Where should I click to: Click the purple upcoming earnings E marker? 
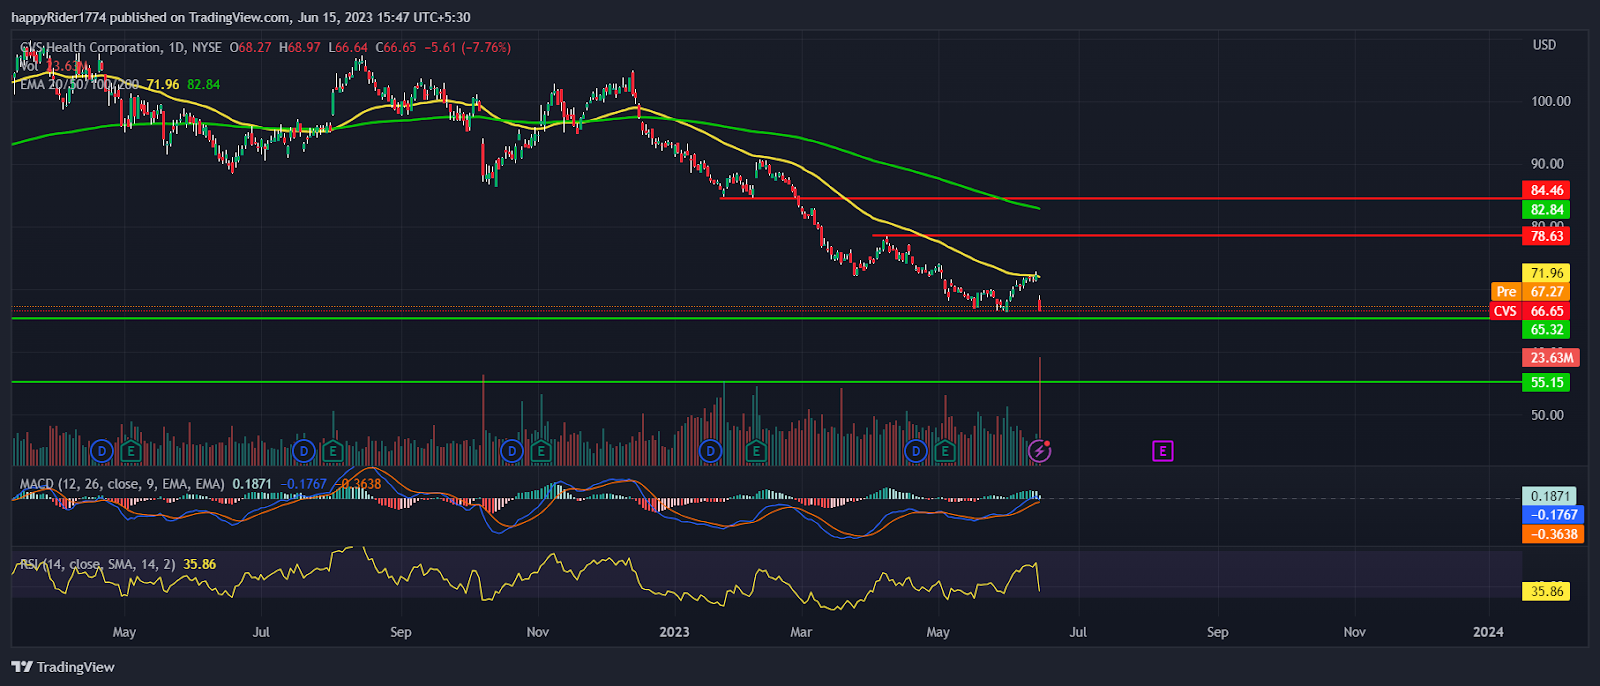coord(1162,451)
